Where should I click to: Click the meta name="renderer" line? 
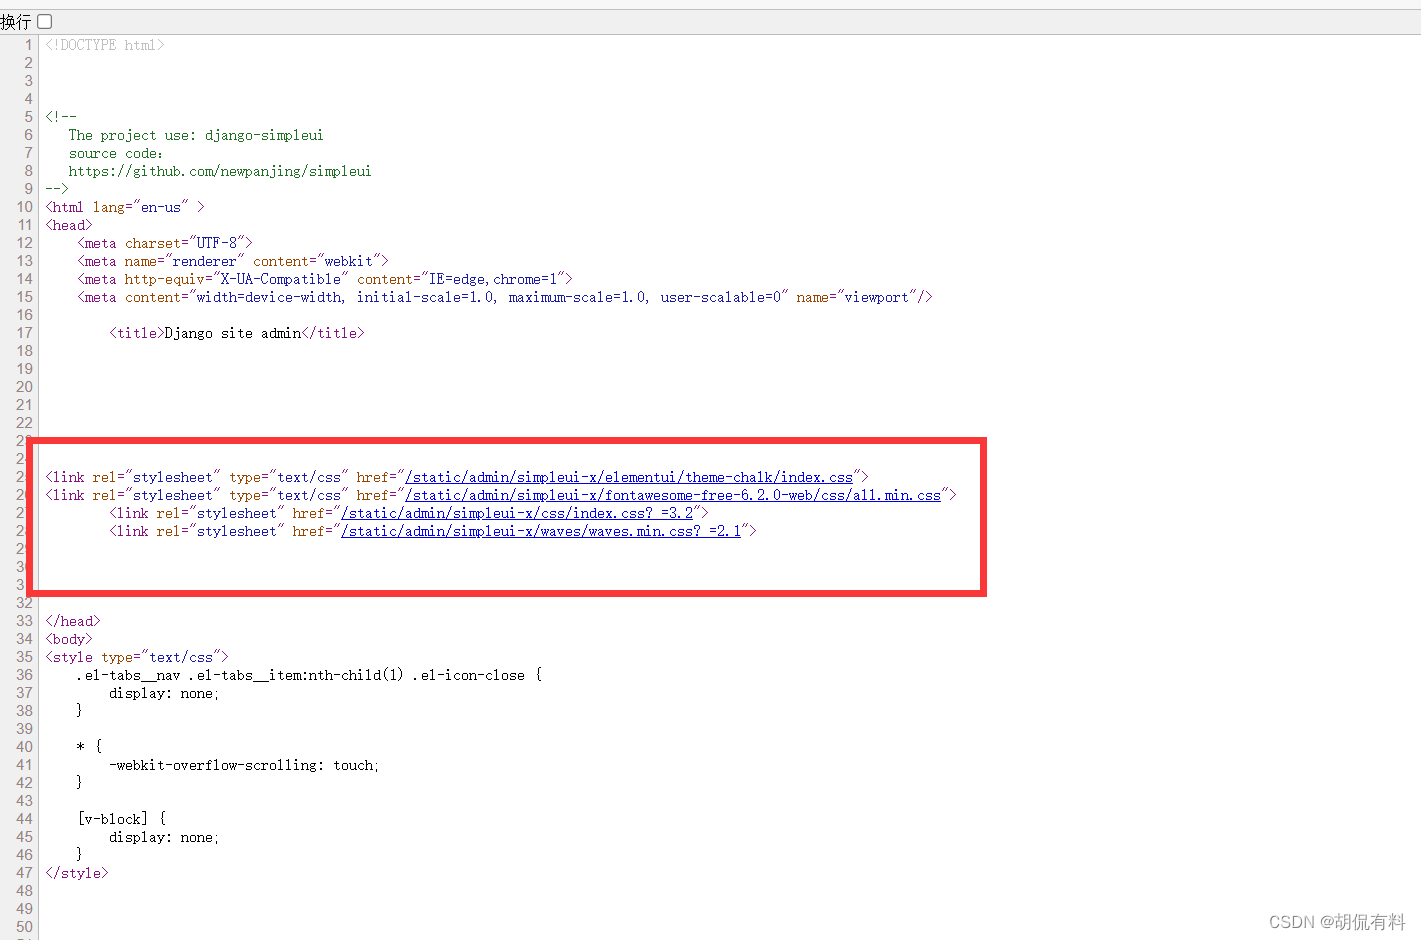click(x=233, y=261)
